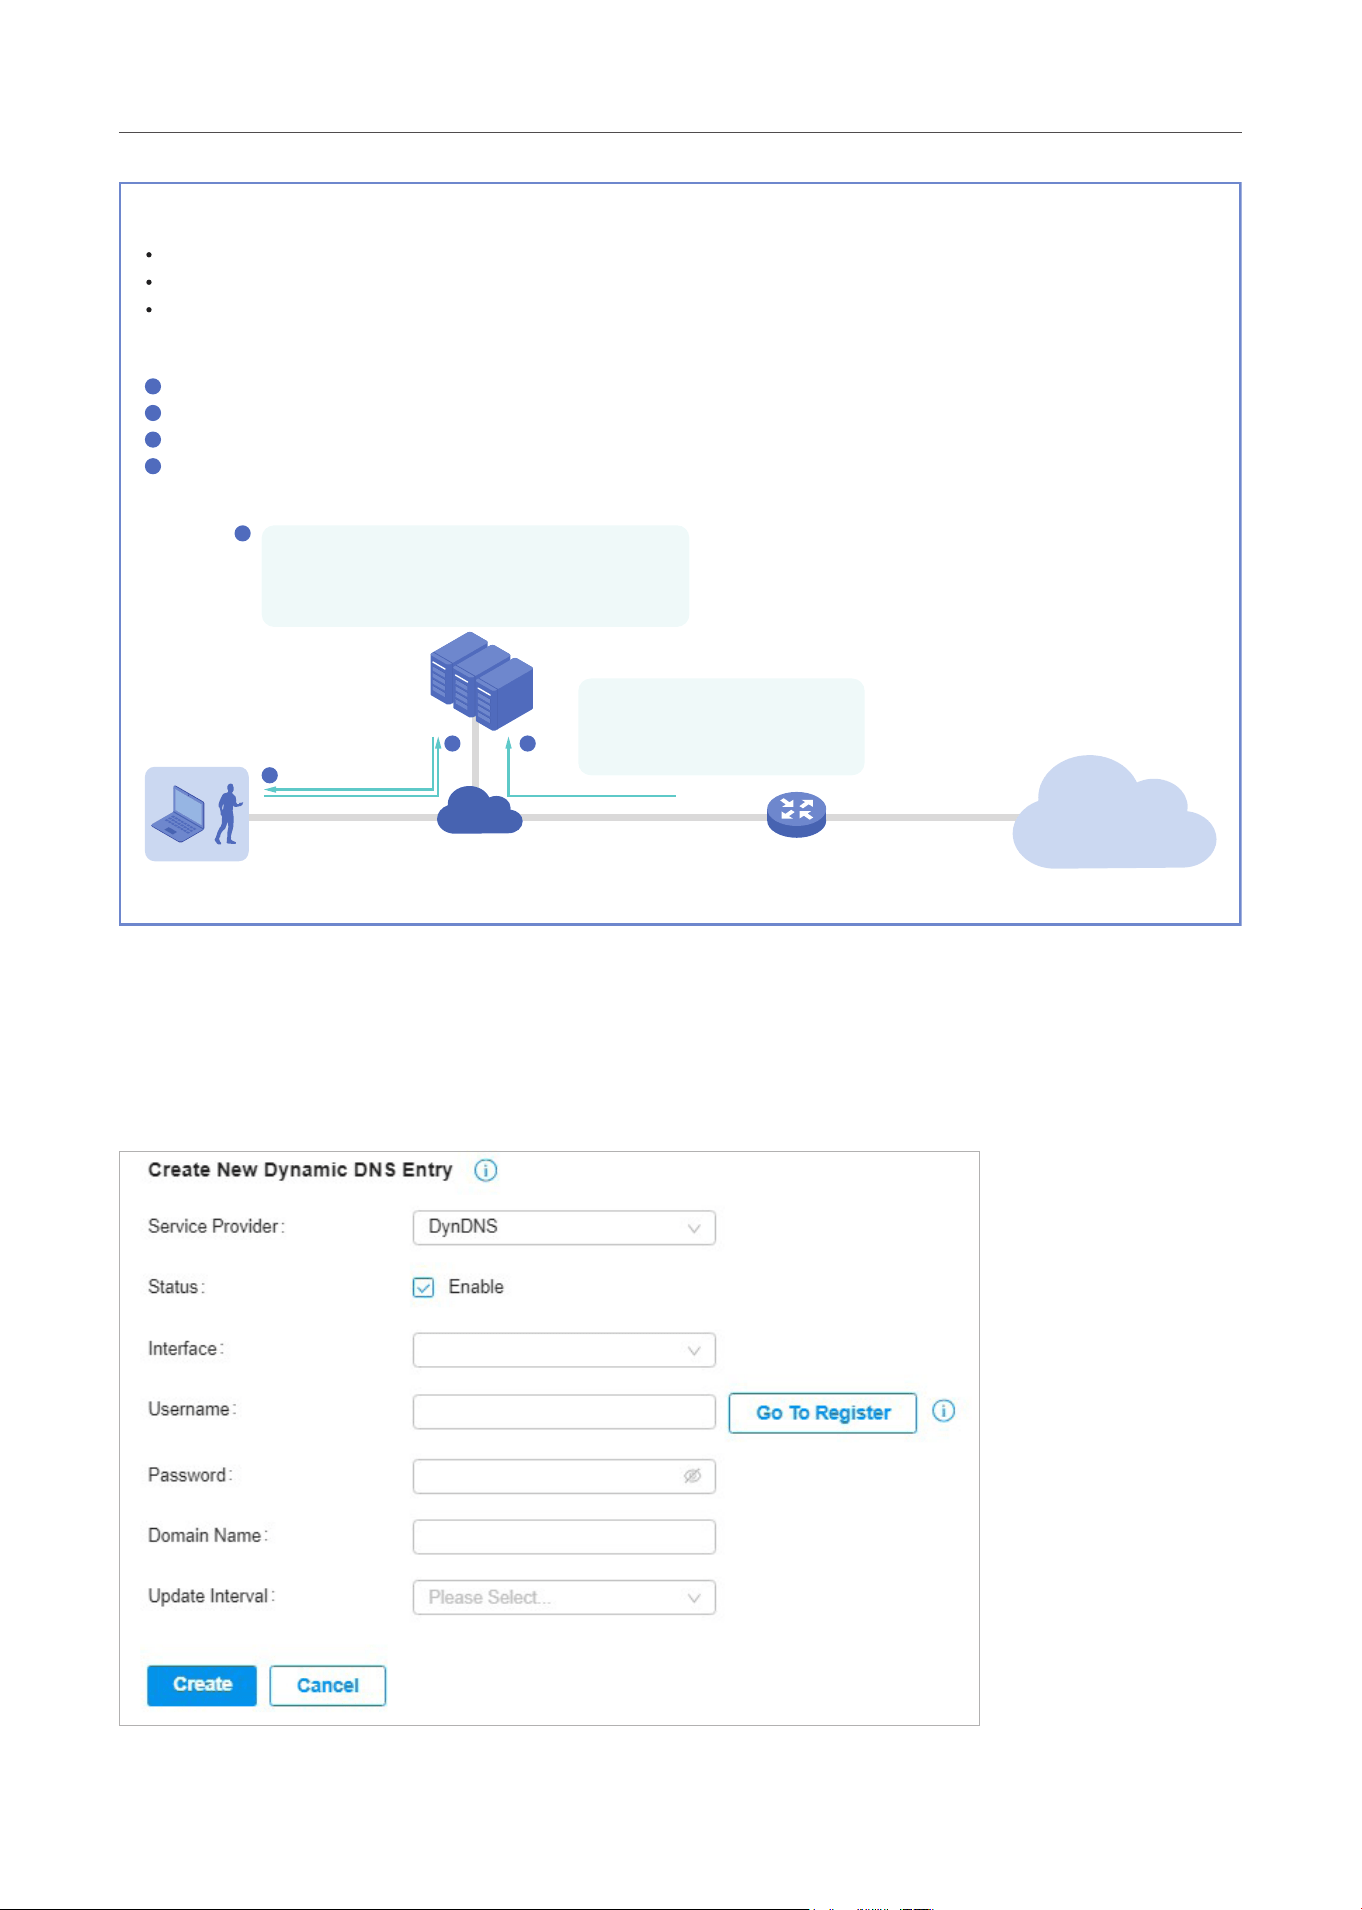Image resolution: width=1362 pixels, height=1910 pixels.
Task: Click the Go To Register button
Action: pyautogui.click(x=822, y=1413)
